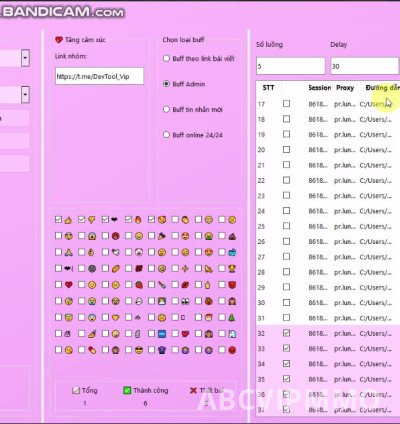The image size is (400, 424).
Task: Click the Santa Claus emoji icon
Action: click(x=209, y=317)
